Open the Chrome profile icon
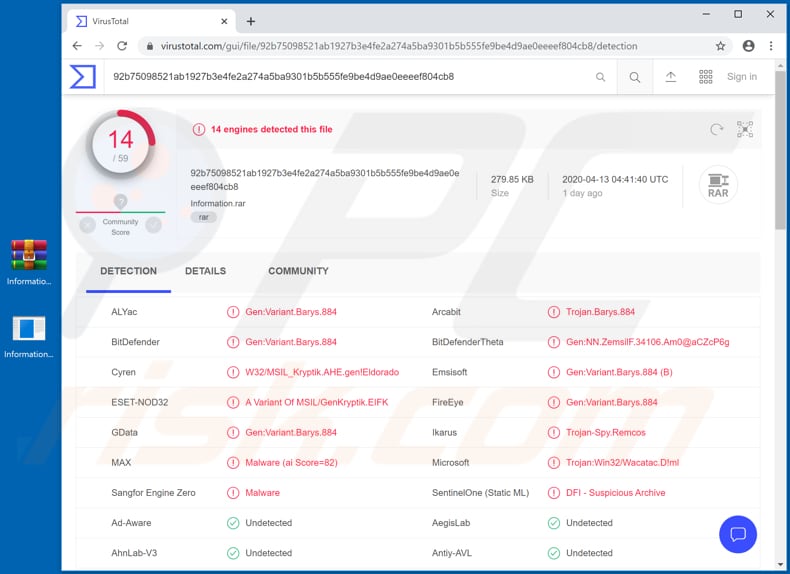The image size is (790, 574). 749,46
